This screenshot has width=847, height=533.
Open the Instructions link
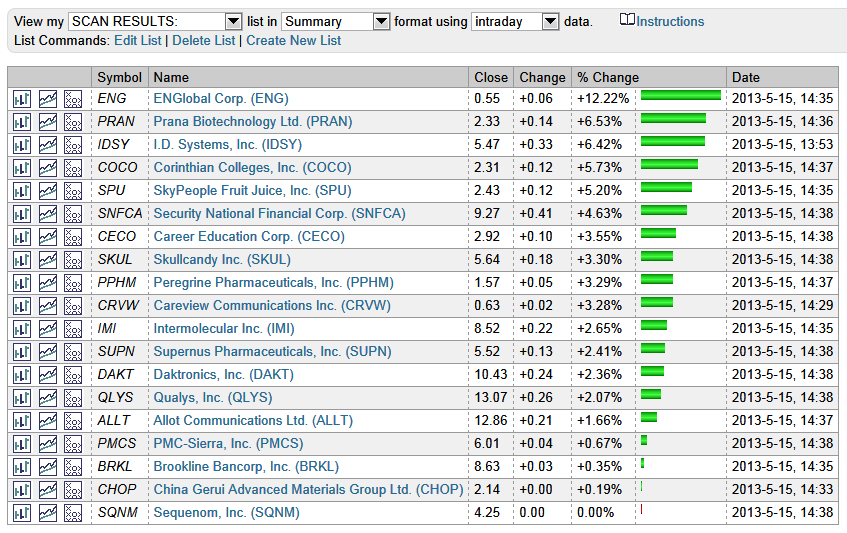pos(670,22)
